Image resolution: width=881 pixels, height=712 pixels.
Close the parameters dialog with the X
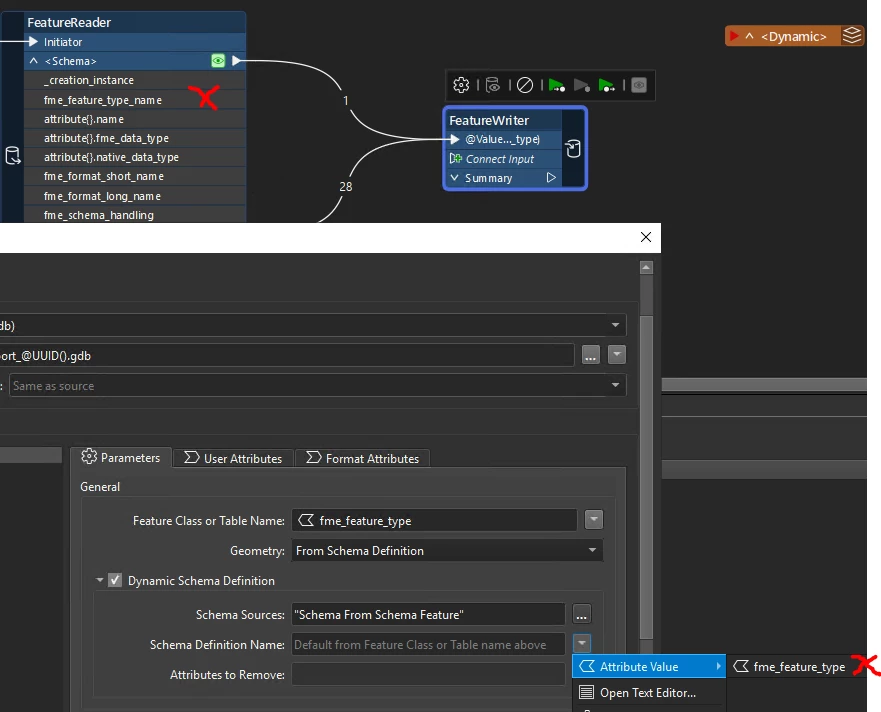tap(646, 237)
